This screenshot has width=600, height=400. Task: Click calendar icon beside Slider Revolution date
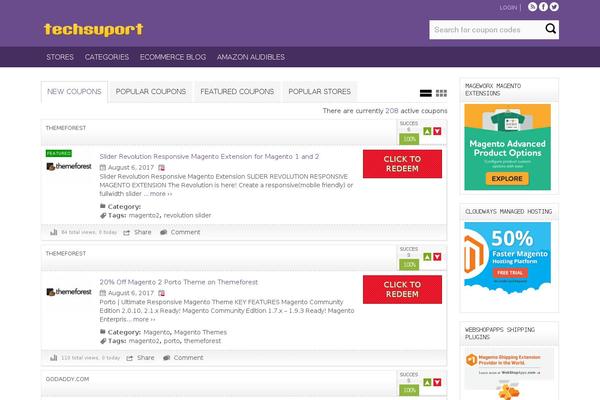103,168
